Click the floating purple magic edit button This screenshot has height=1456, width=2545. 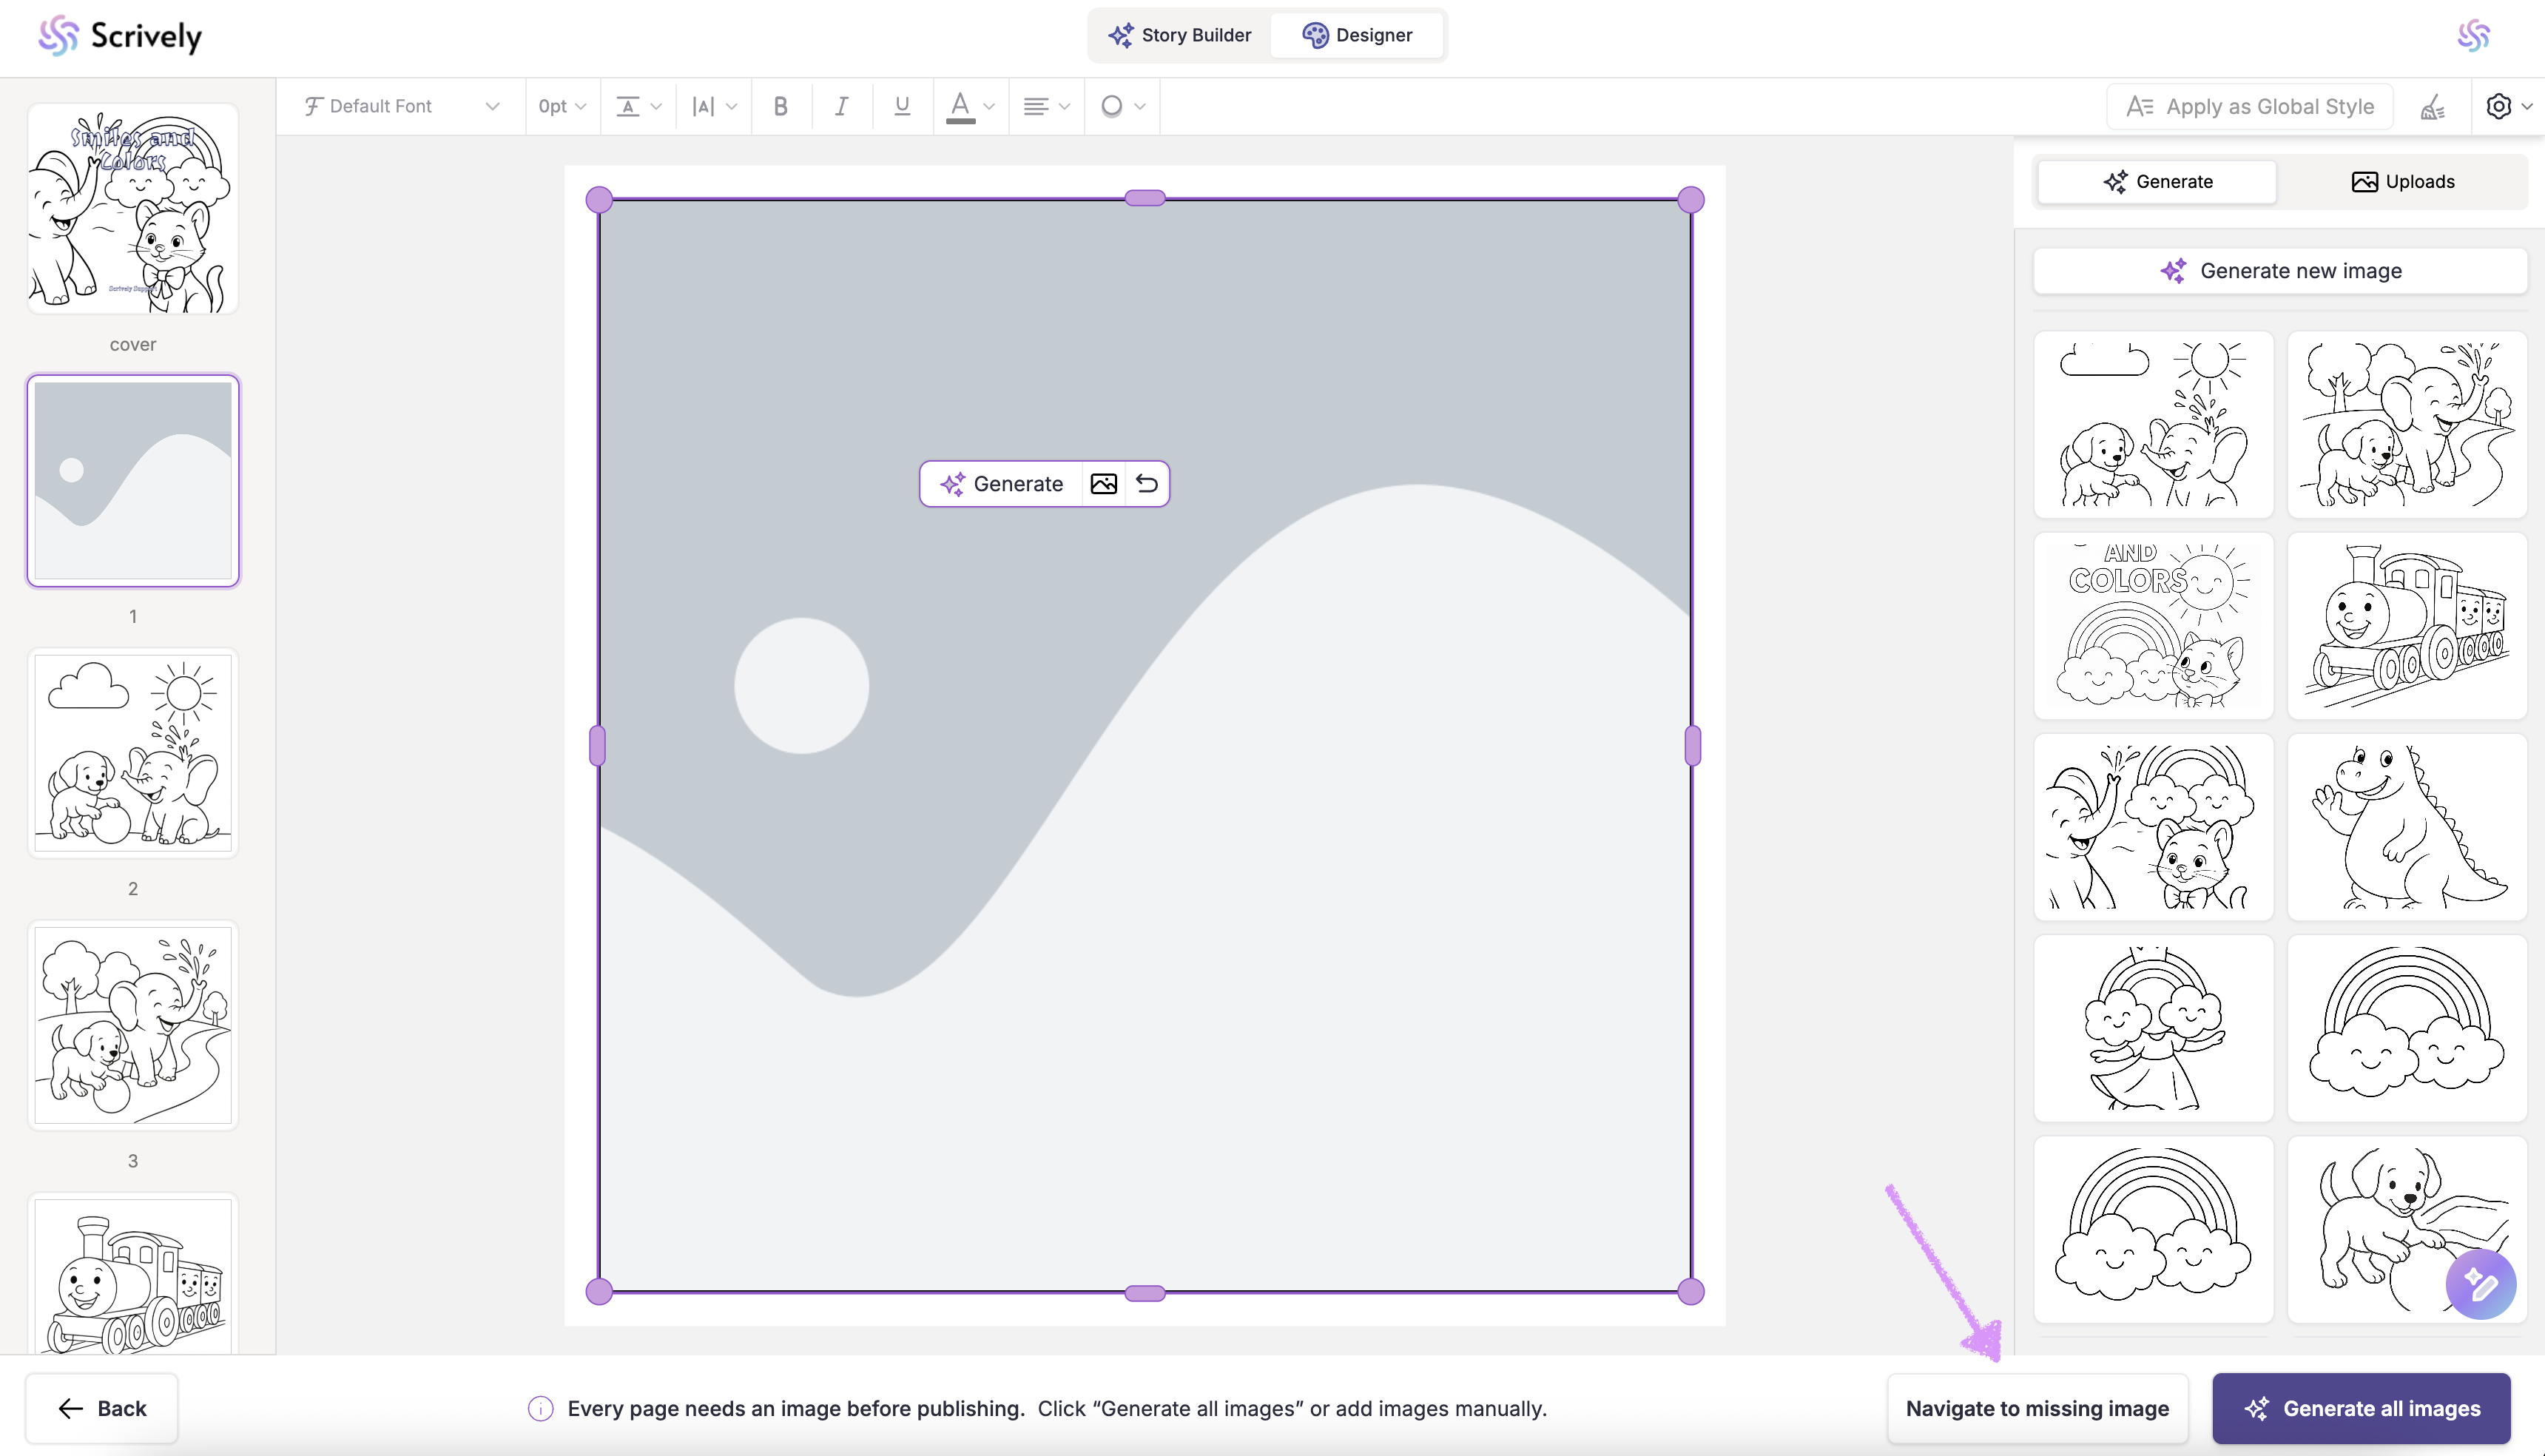(x=2480, y=1284)
